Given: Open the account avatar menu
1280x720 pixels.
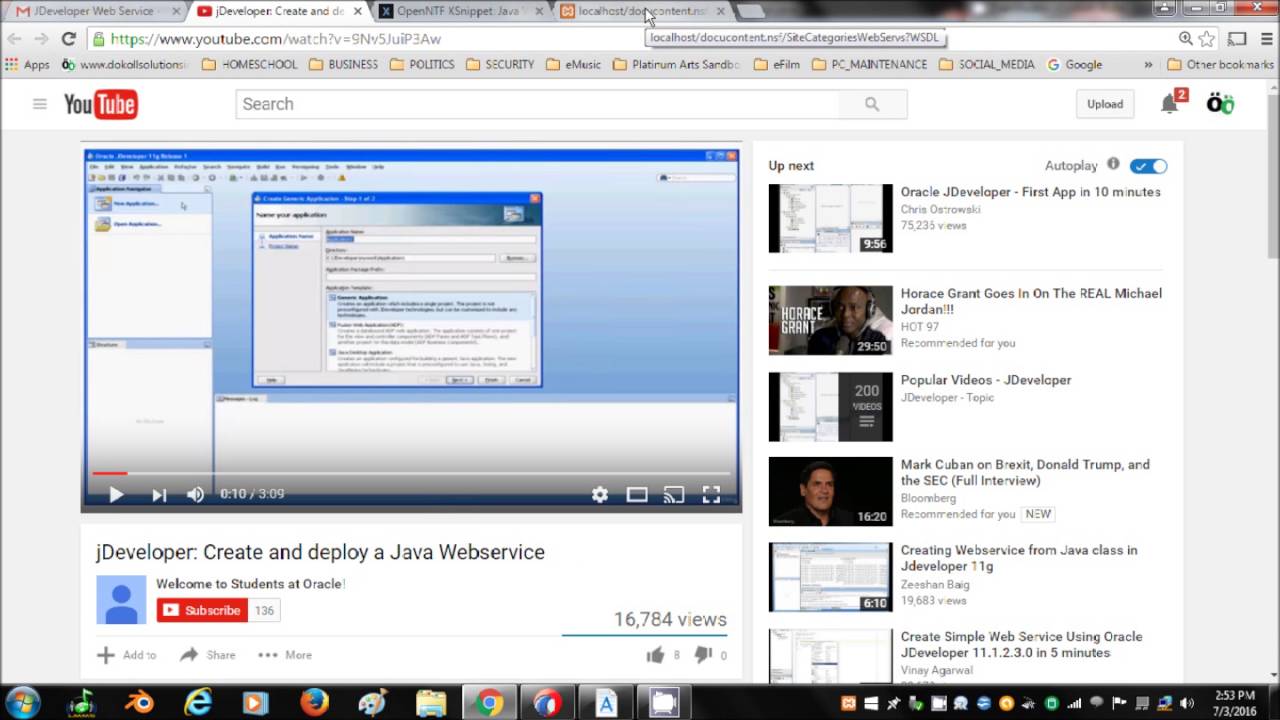Looking at the screenshot, I should pyautogui.click(x=1220, y=104).
